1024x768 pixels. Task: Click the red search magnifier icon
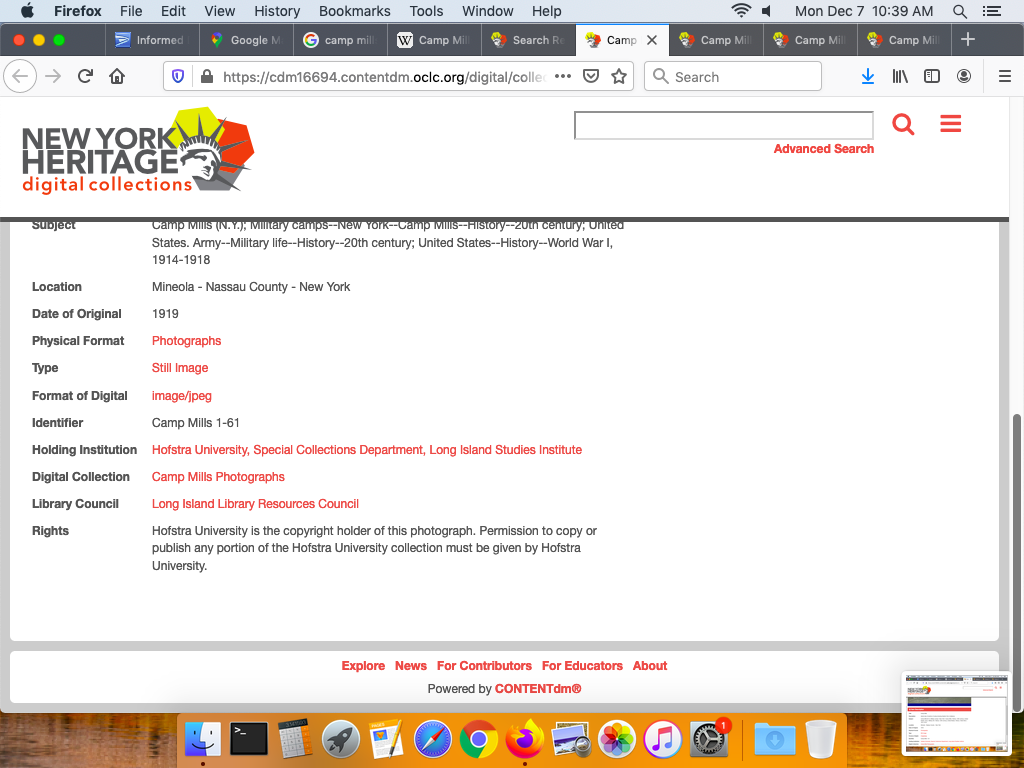pos(903,124)
